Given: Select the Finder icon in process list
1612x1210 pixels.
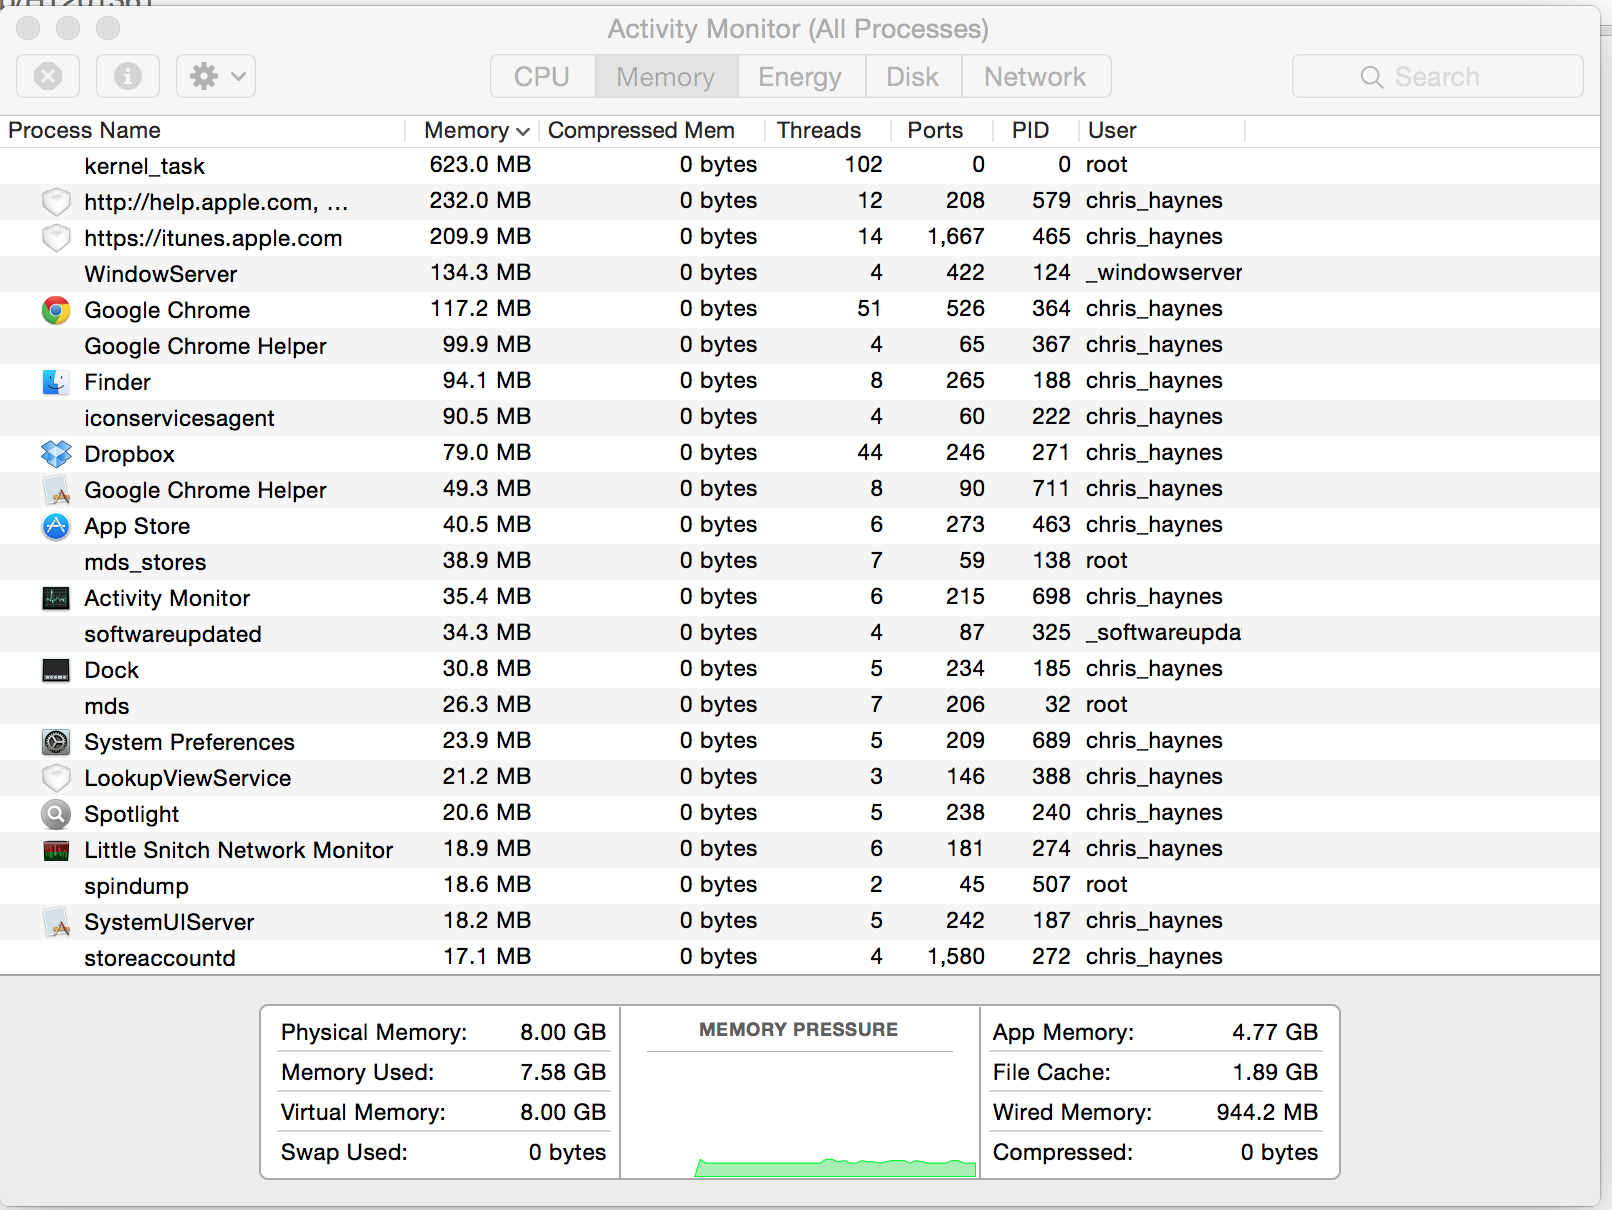Looking at the screenshot, I should tap(56, 382).
